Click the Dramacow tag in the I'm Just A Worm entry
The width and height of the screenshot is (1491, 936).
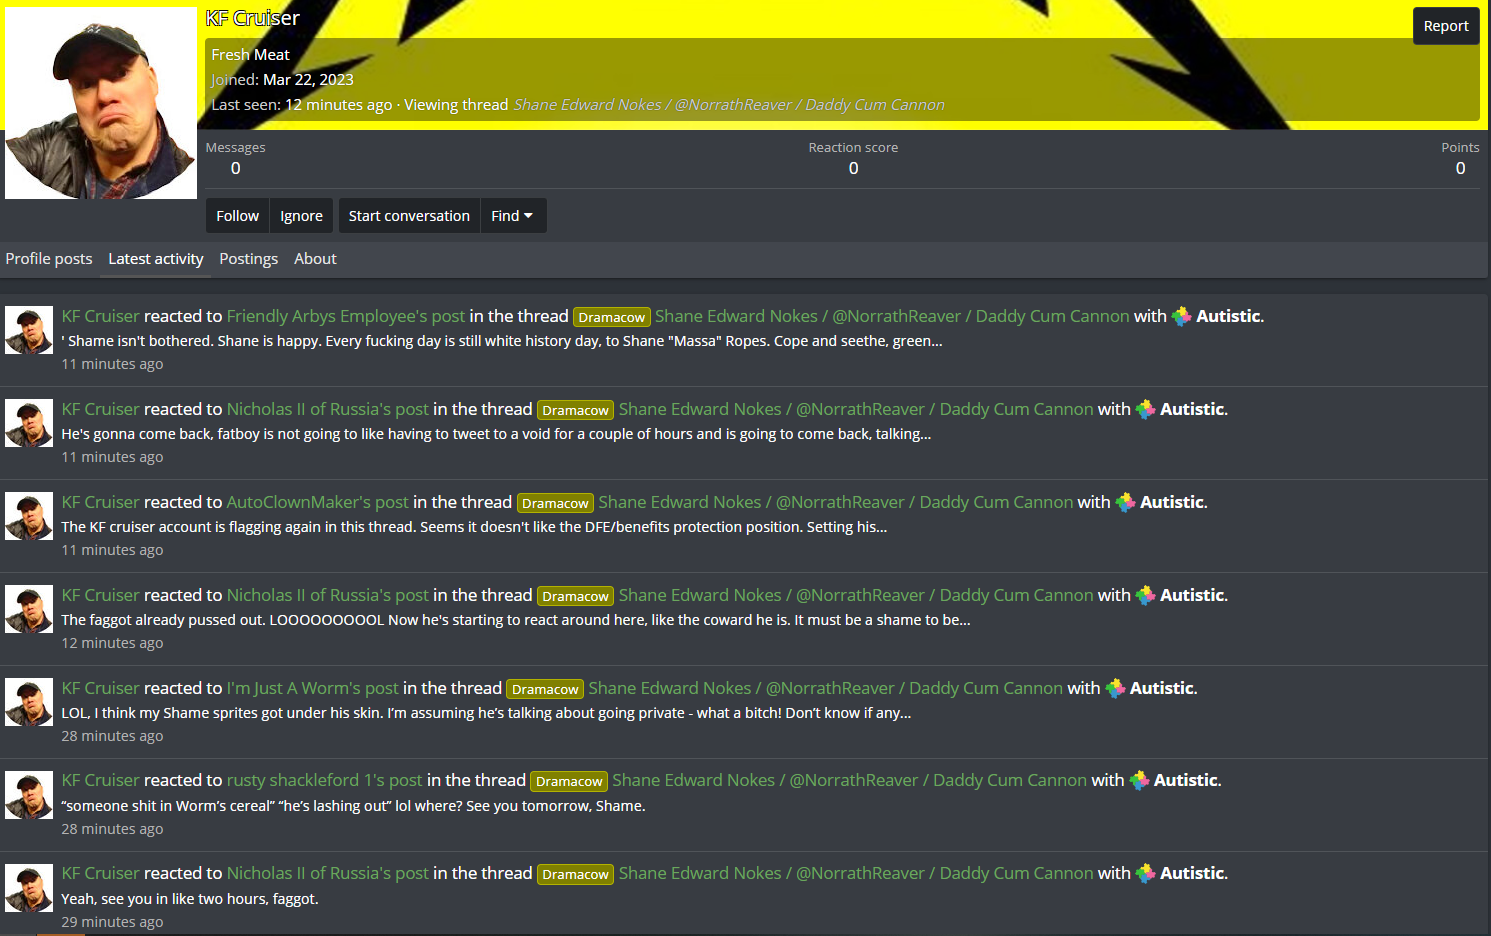coord(545,689)
